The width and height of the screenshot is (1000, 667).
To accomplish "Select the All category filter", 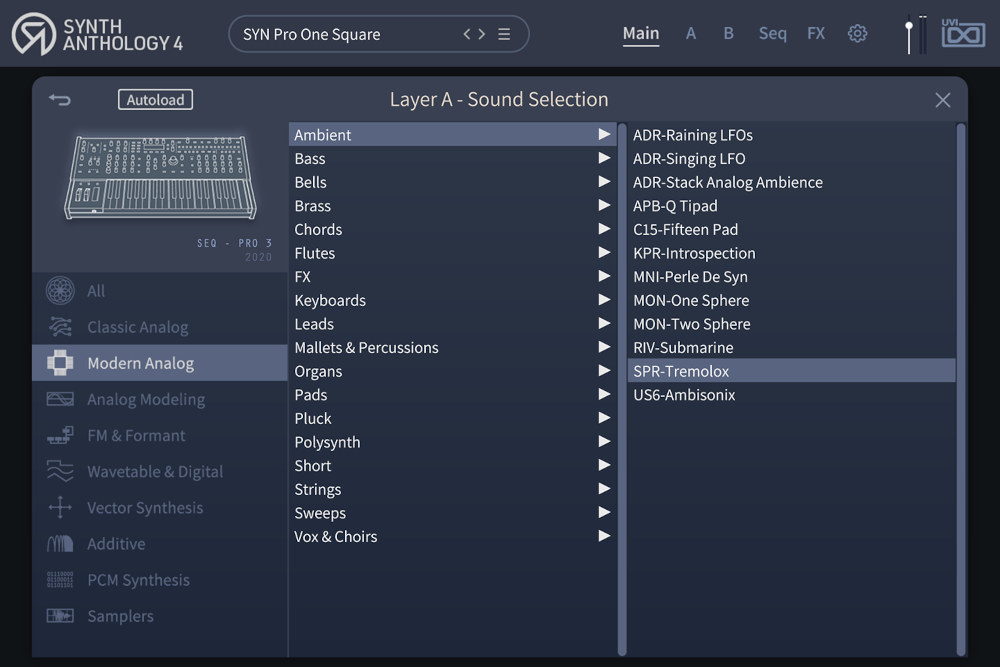I will point(62,290).
